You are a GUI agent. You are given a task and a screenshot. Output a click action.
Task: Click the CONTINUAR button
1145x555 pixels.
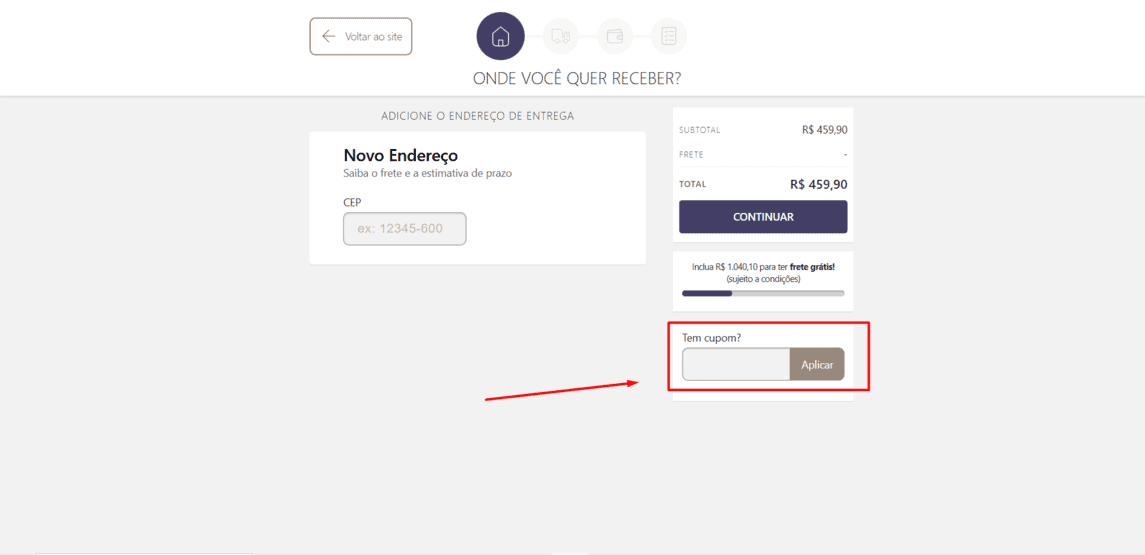[x=763, y=217]
